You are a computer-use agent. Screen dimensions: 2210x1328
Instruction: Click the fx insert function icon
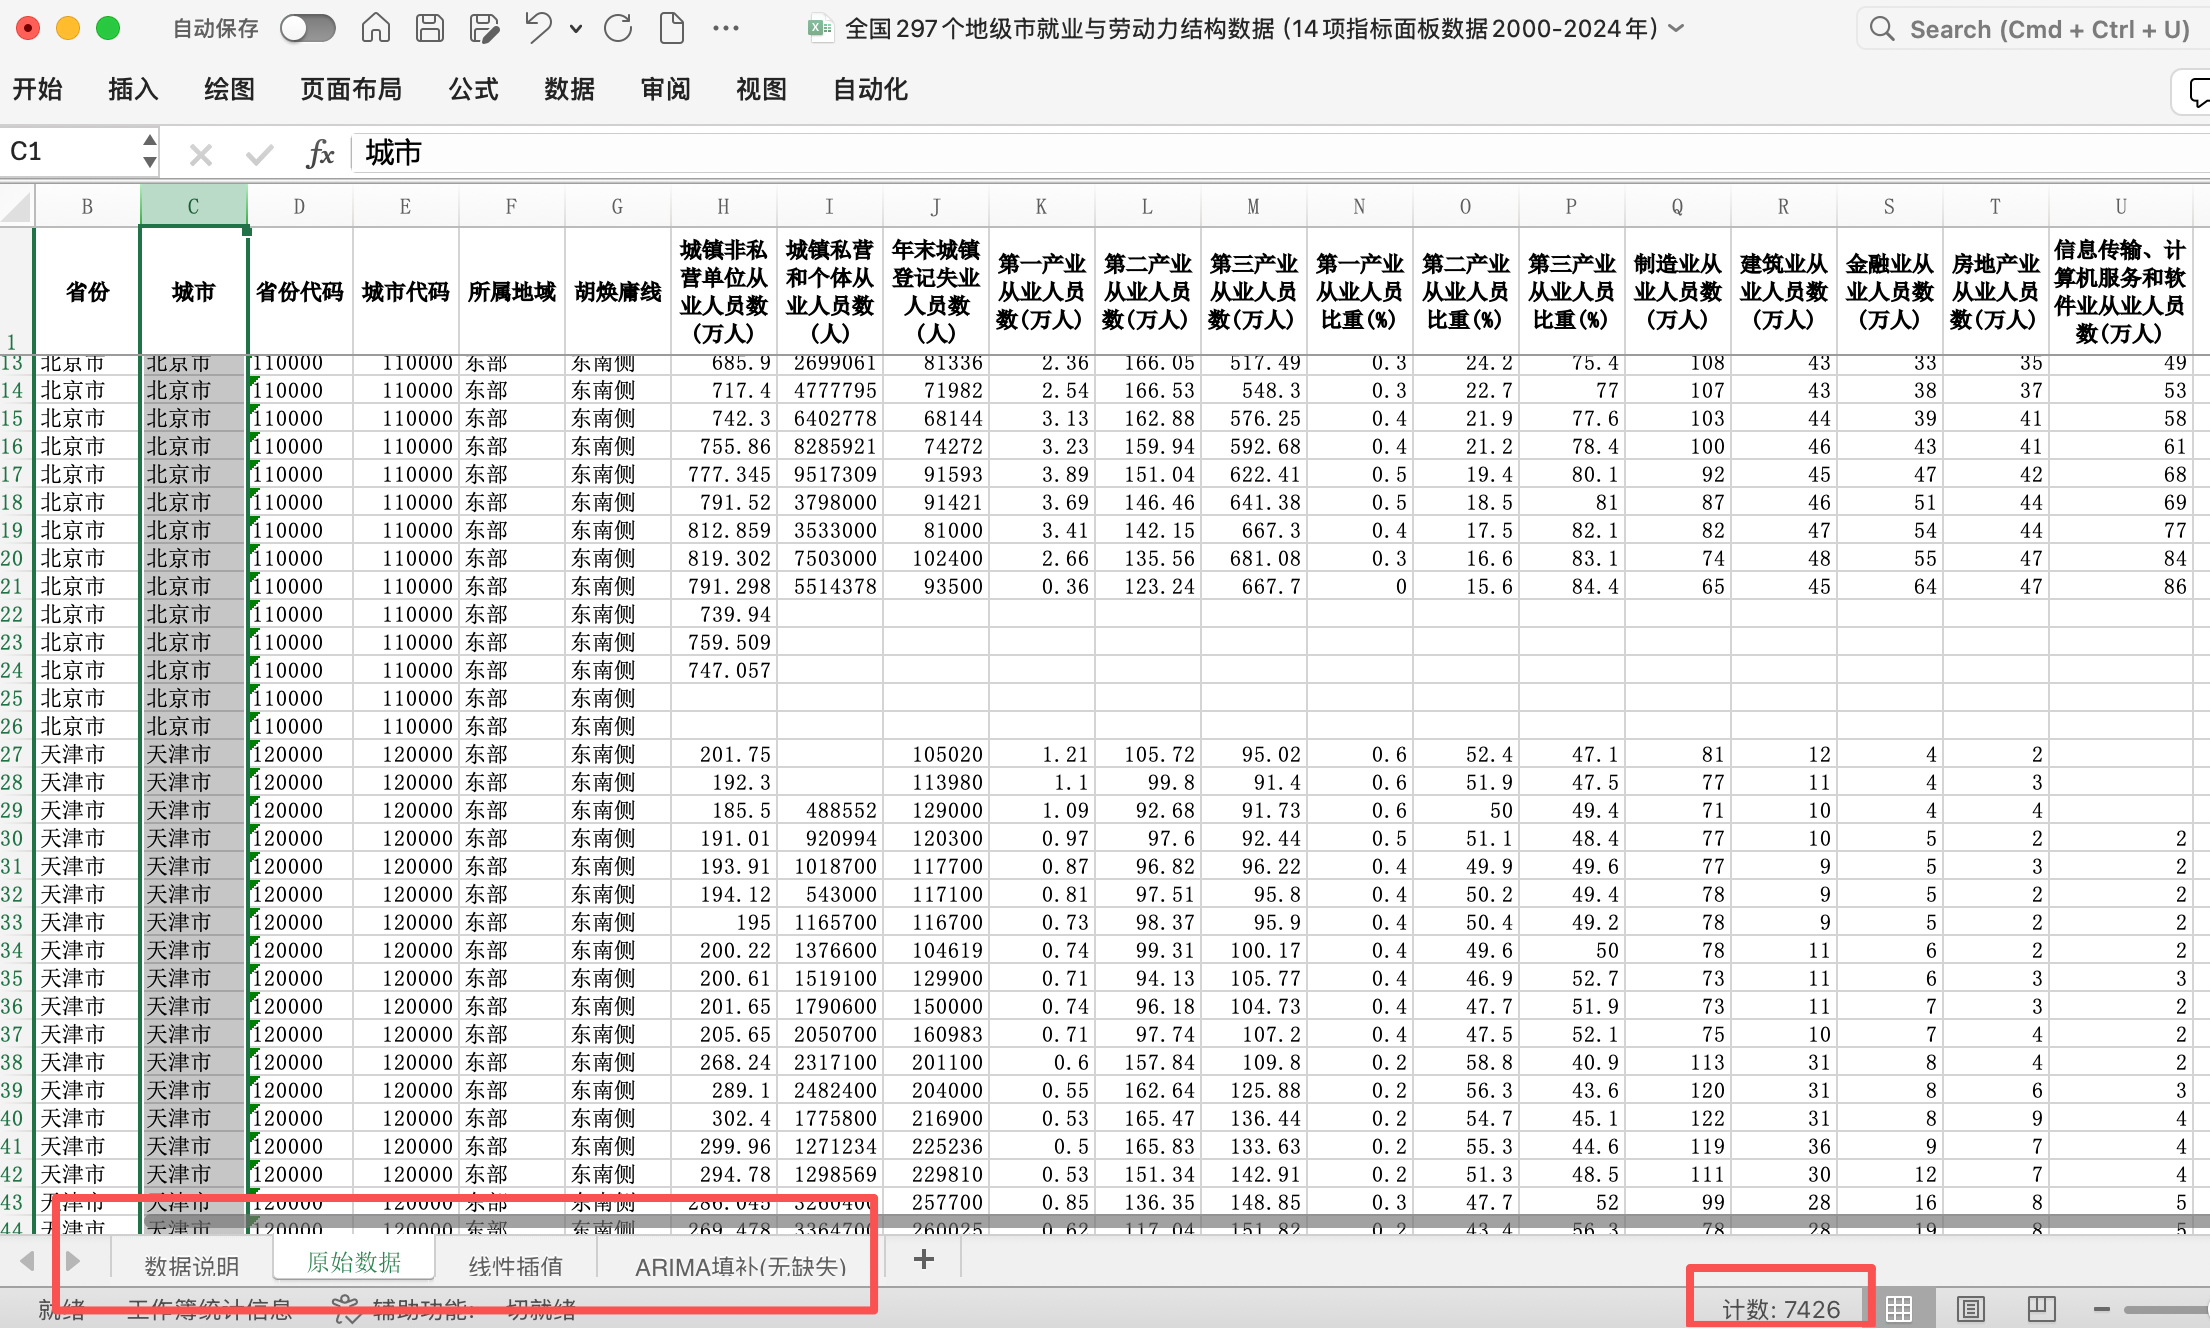(320, 153)
